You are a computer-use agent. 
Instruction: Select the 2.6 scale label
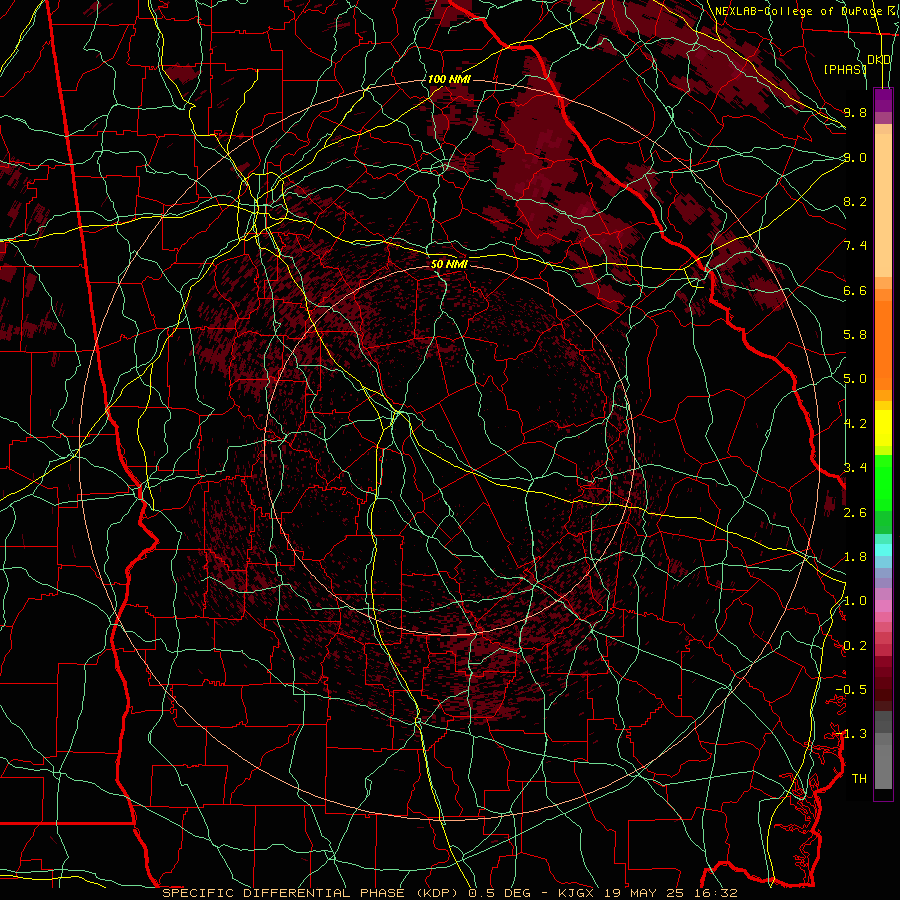855,513
